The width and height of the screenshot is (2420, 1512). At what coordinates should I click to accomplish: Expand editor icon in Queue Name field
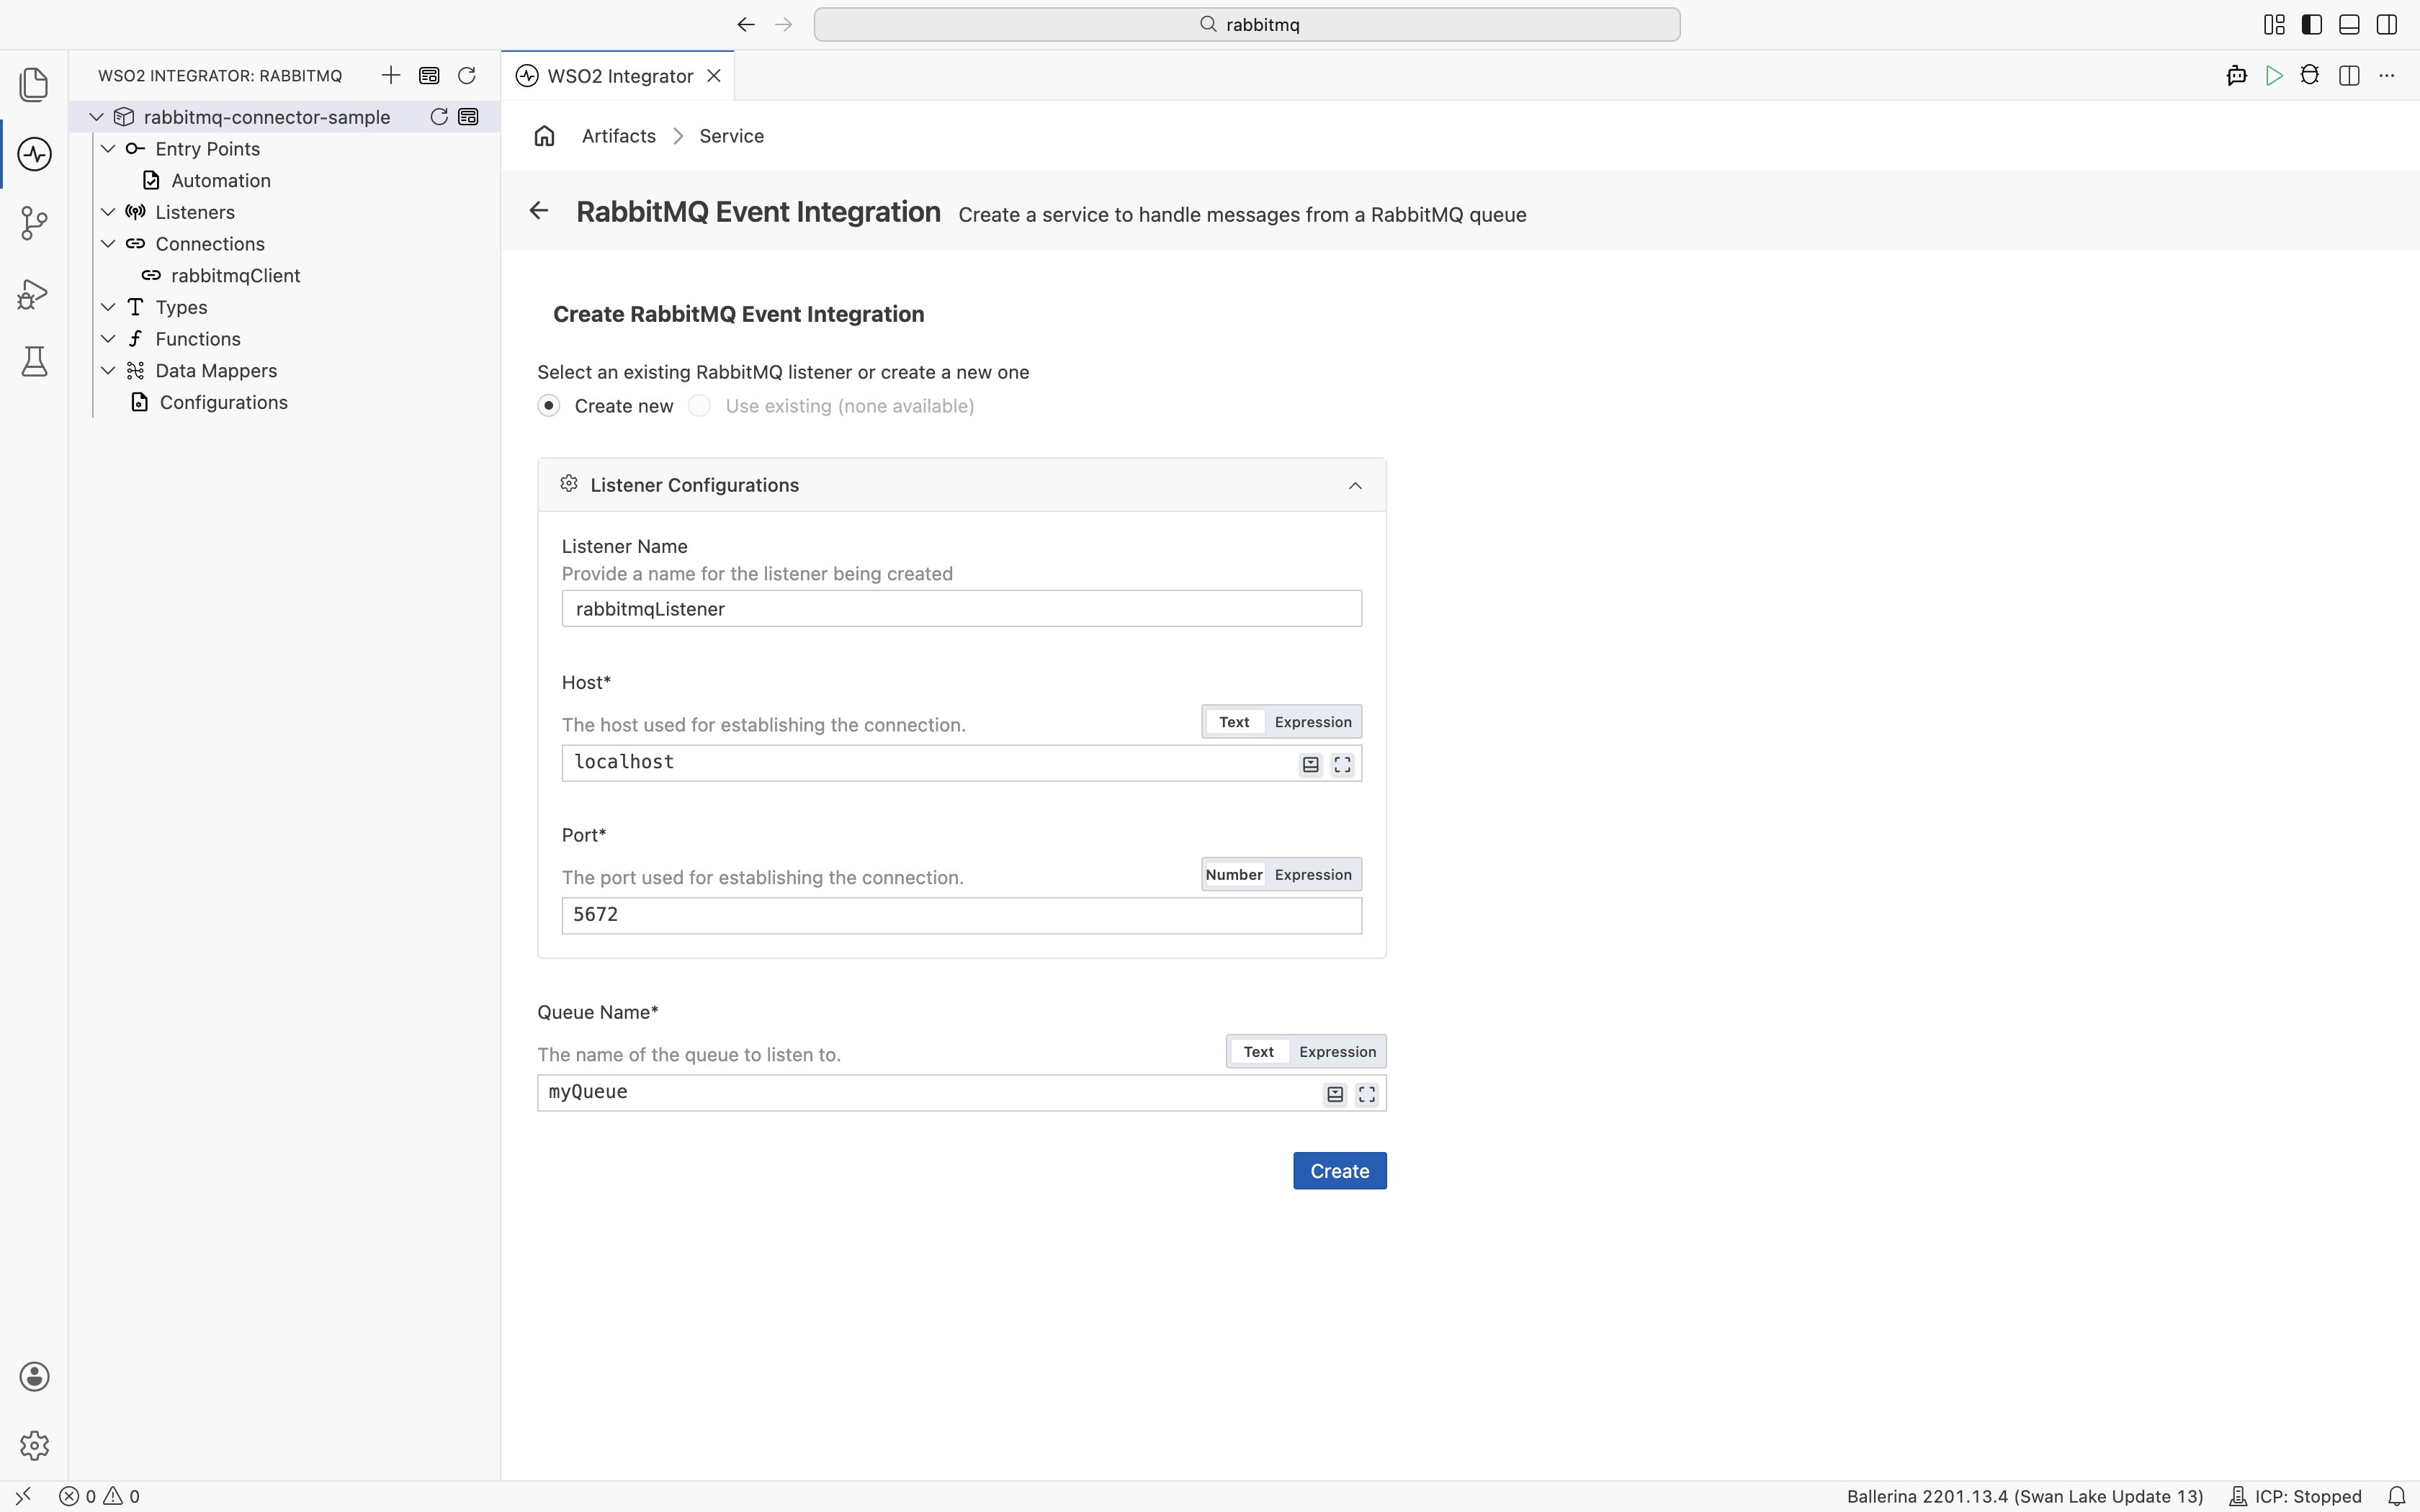[1367, 1094]
